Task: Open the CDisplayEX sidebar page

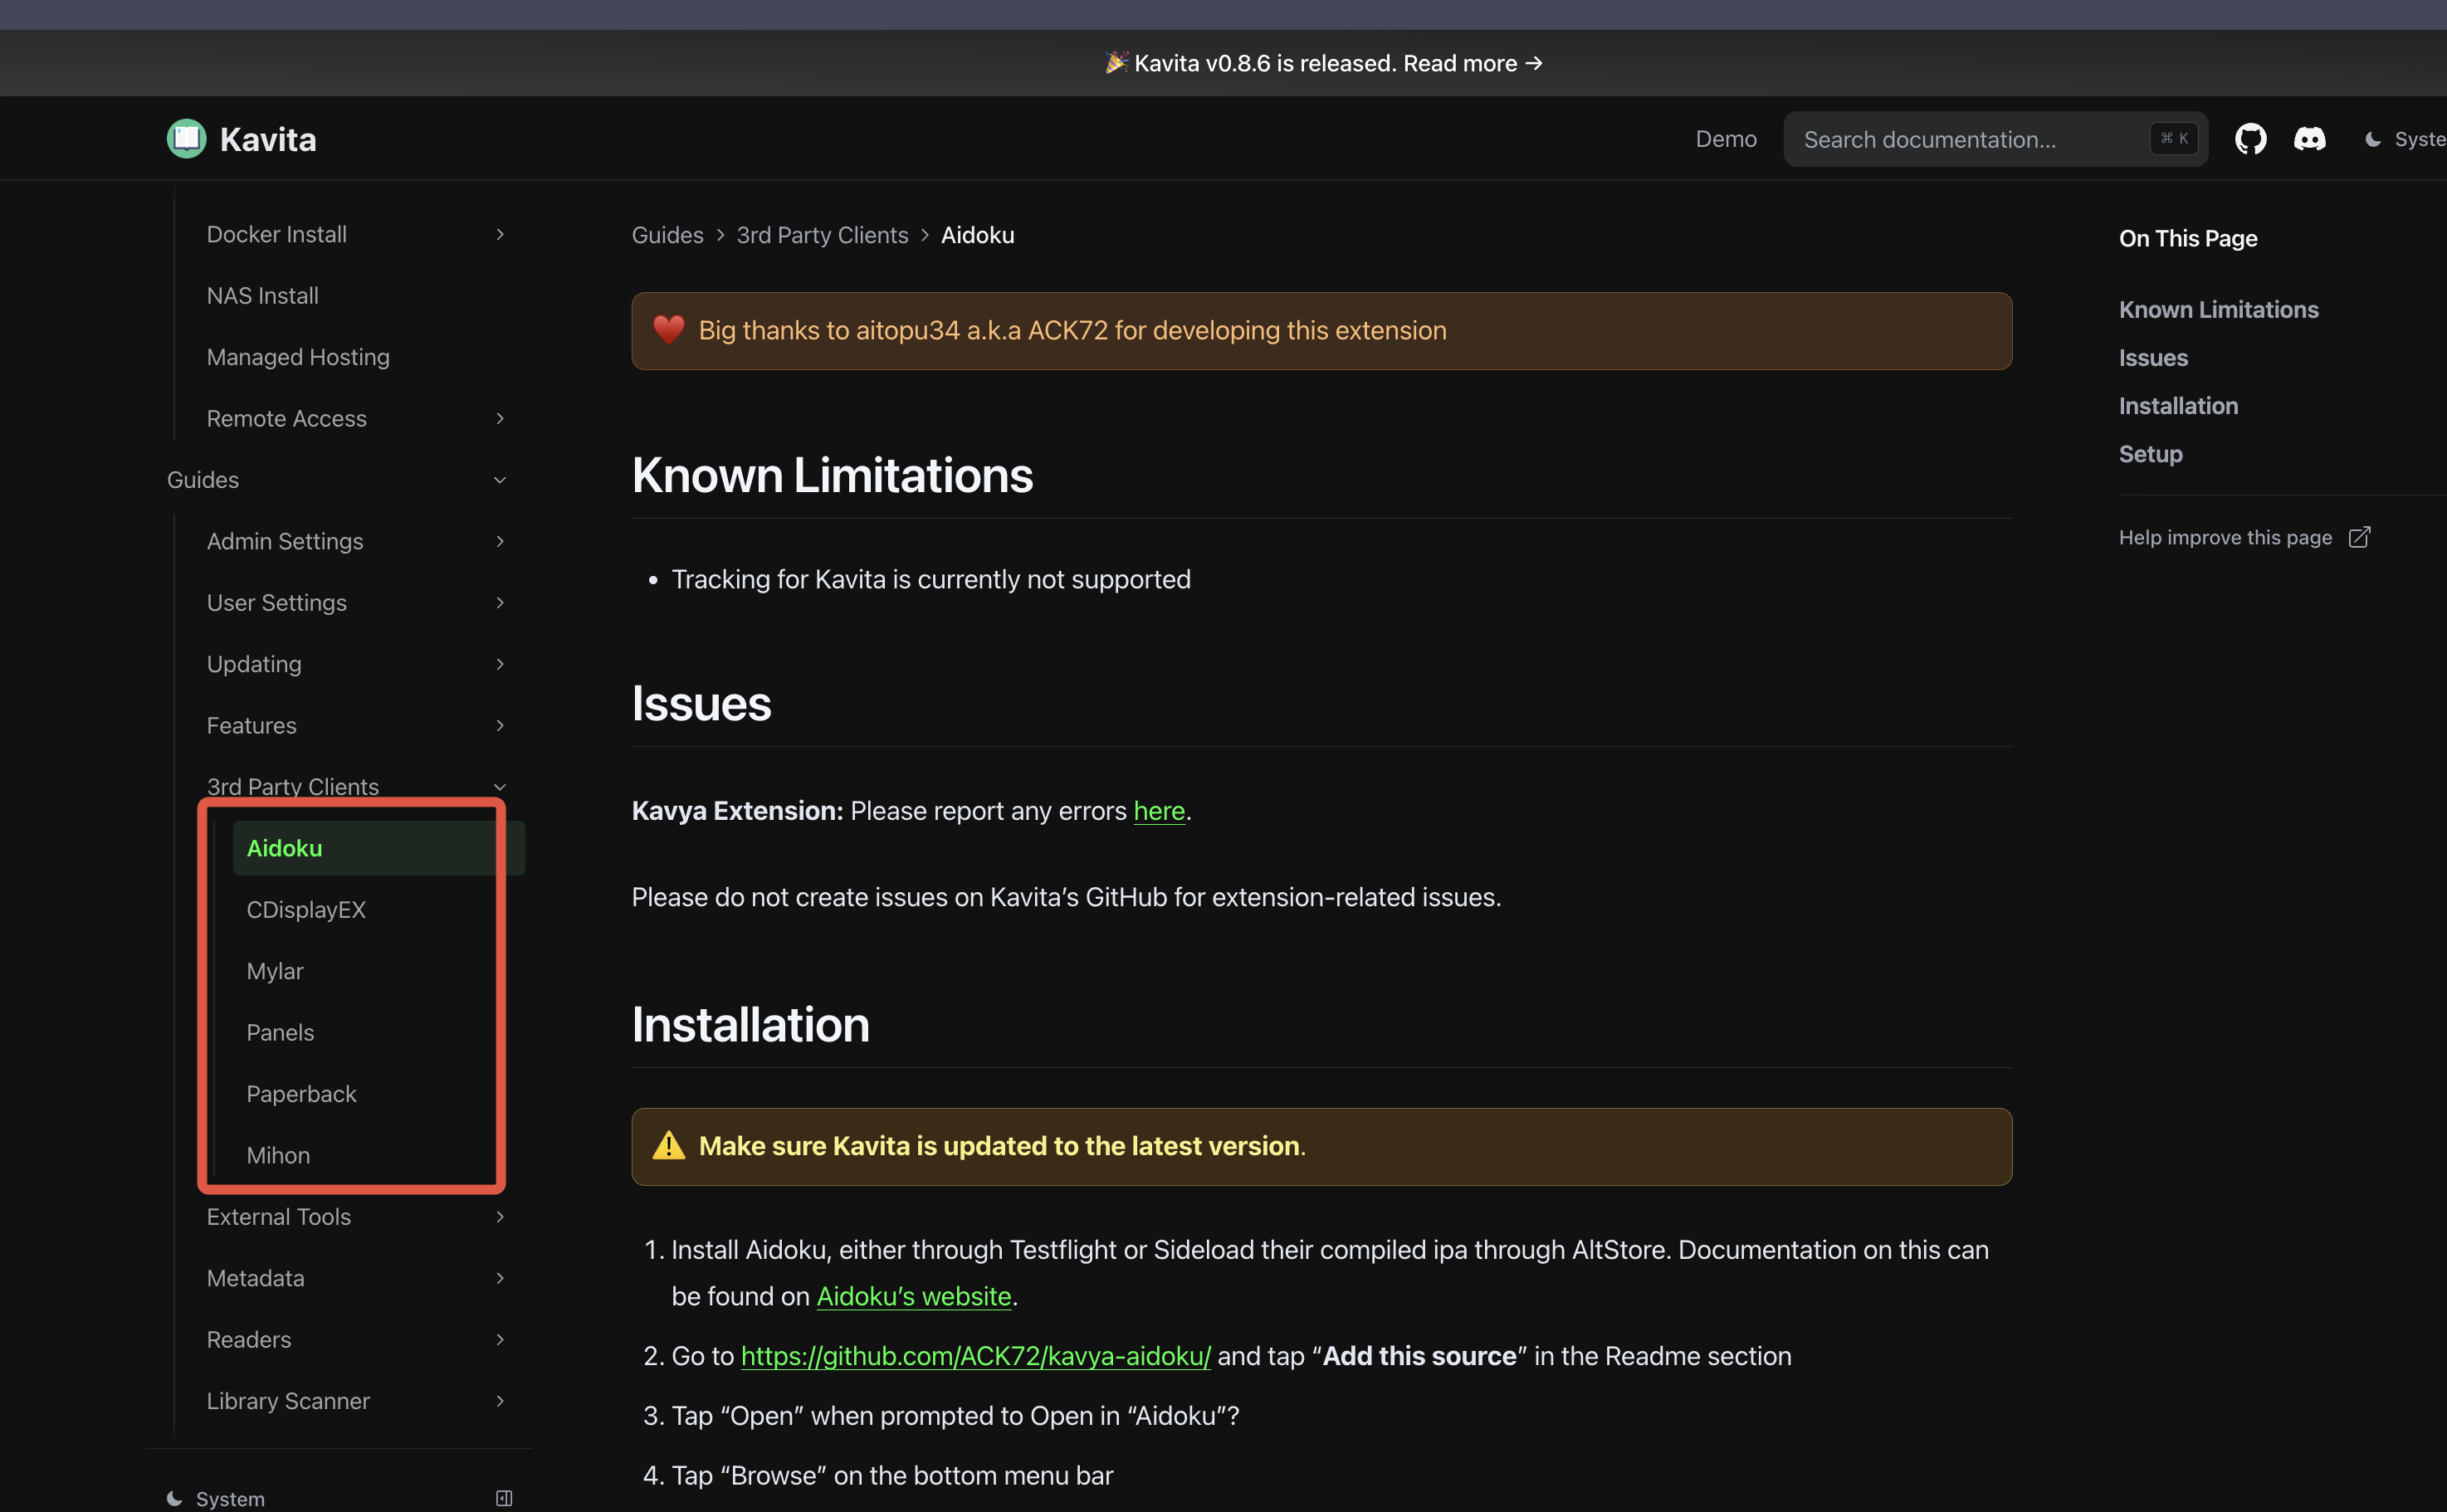Action: (306, 910)
